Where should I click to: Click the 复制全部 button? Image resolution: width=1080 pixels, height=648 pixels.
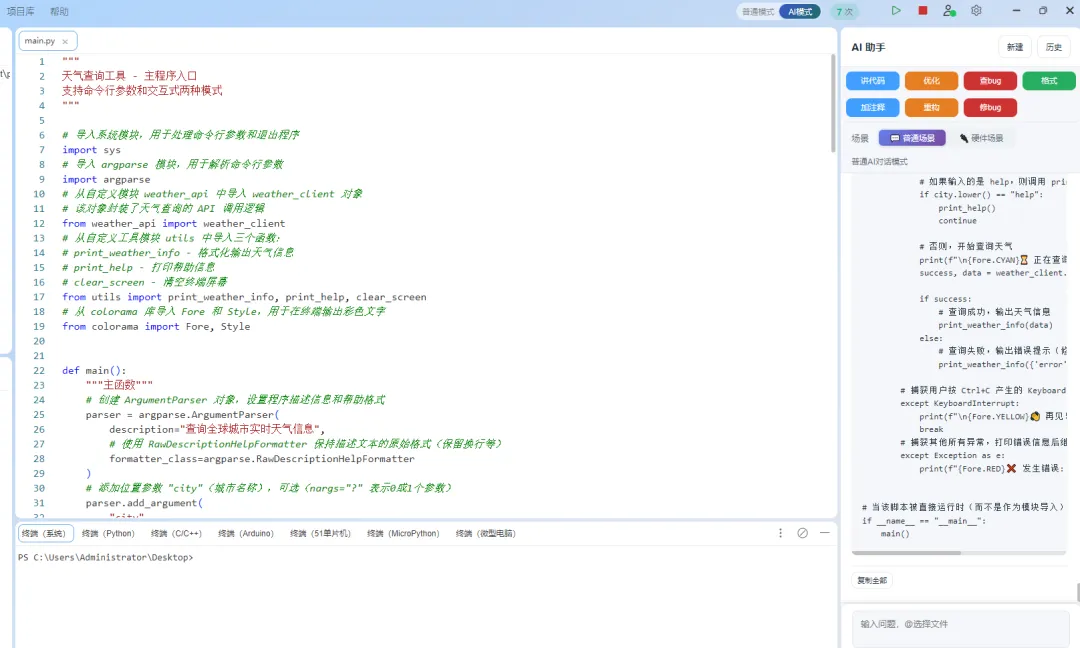point(872,581)
